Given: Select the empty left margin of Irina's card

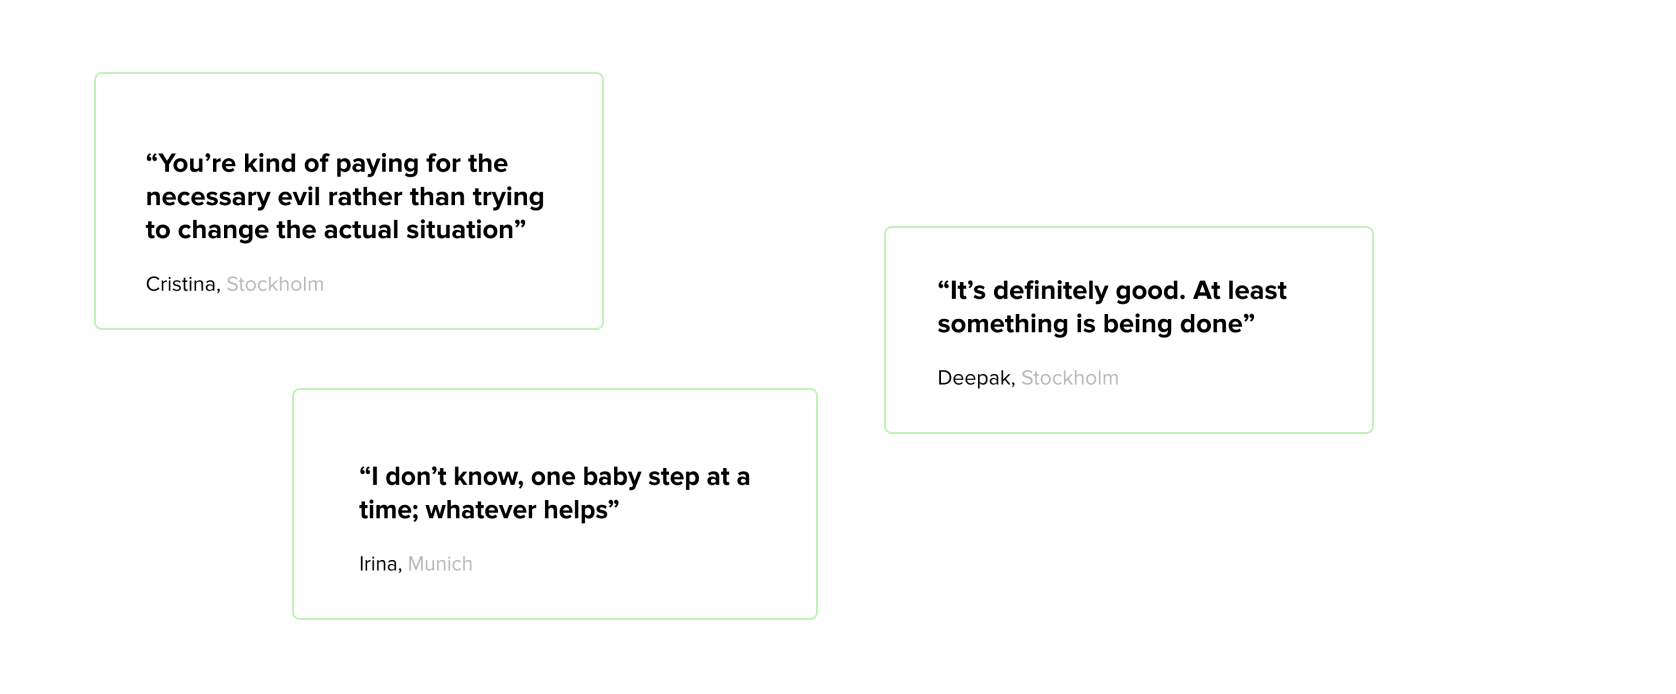Looking at the screenshot, I should point(324,504).
